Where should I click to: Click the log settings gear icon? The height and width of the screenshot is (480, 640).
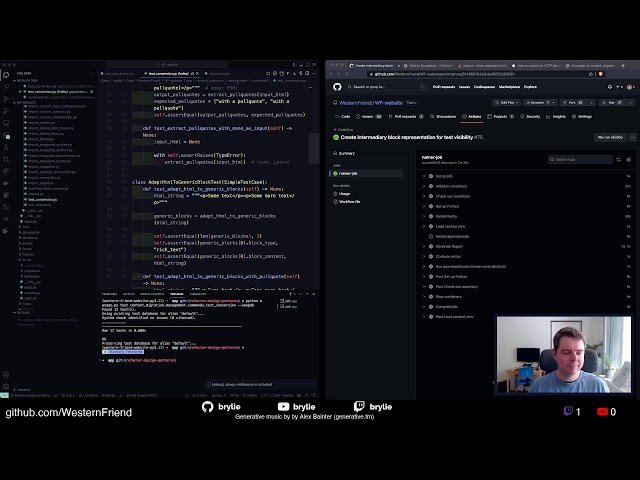pos(628,159)
